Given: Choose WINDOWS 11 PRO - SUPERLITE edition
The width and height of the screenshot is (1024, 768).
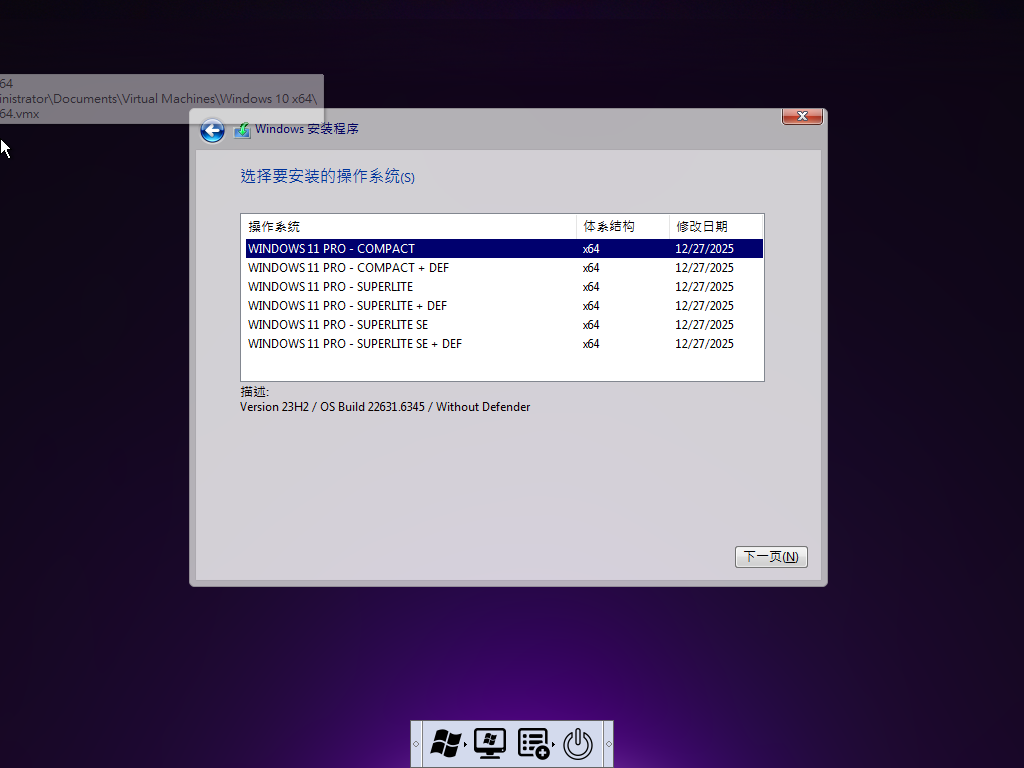Looking at the screenshot, I should coord(330,287).
